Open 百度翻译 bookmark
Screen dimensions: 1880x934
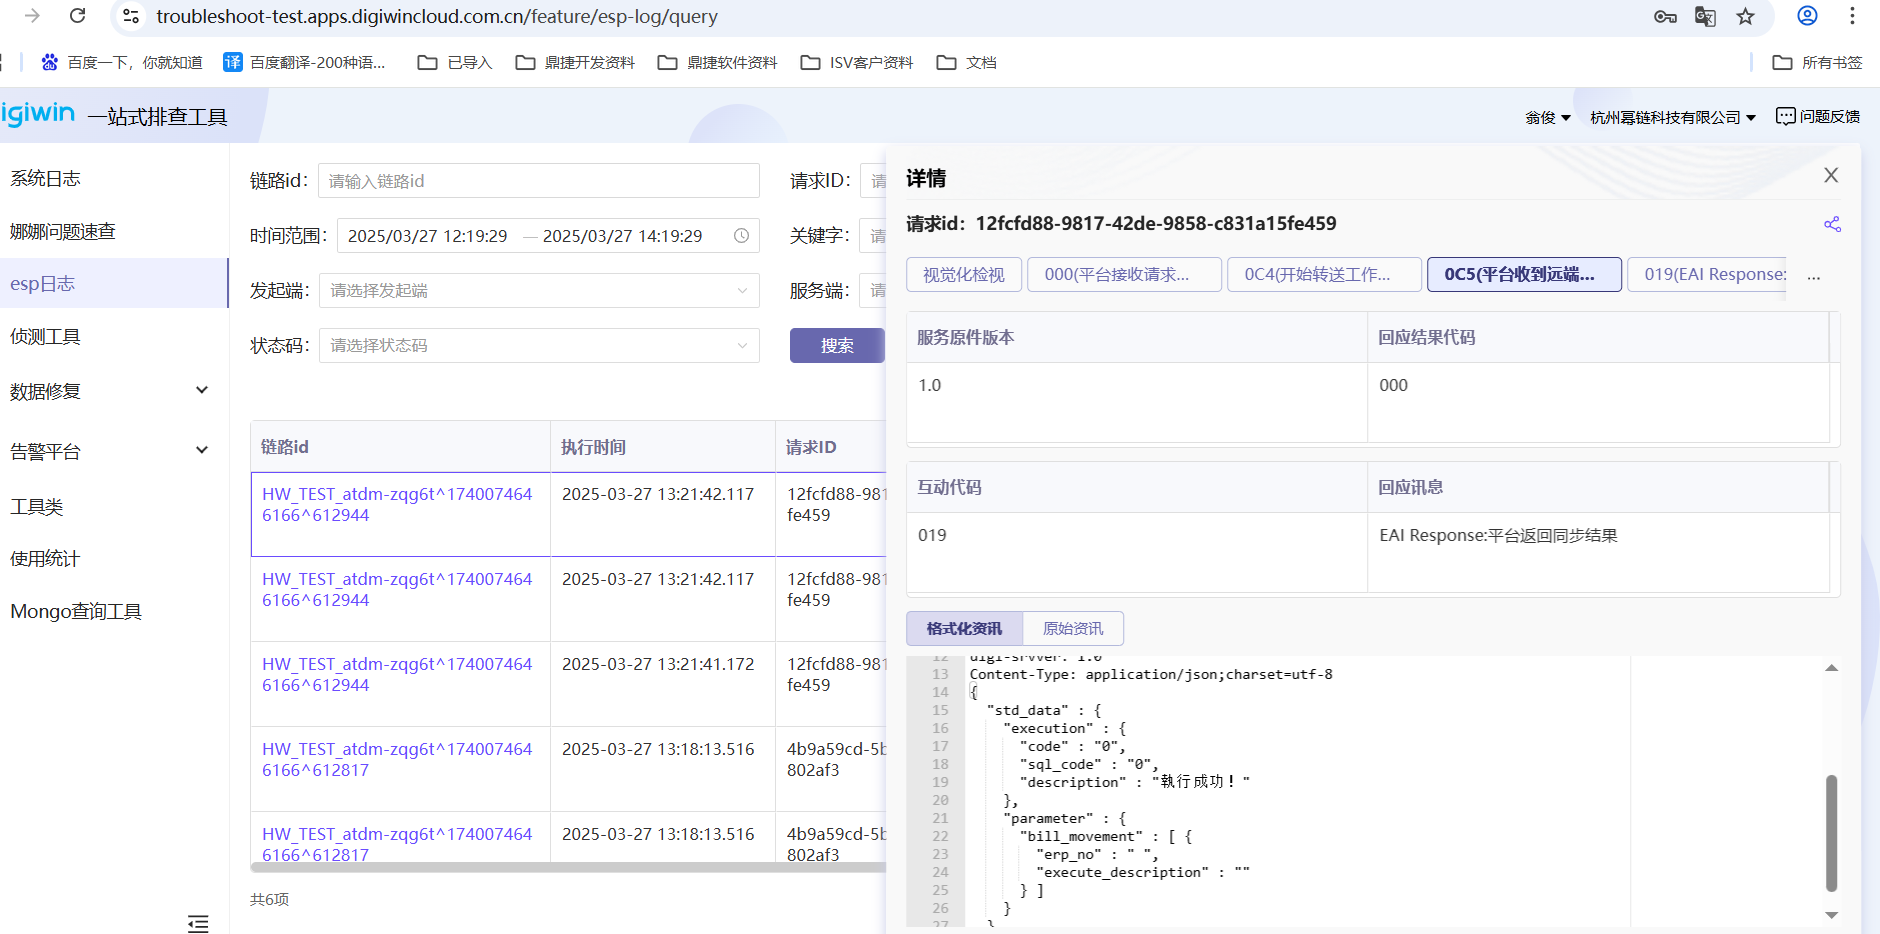[x=304, y=62]
